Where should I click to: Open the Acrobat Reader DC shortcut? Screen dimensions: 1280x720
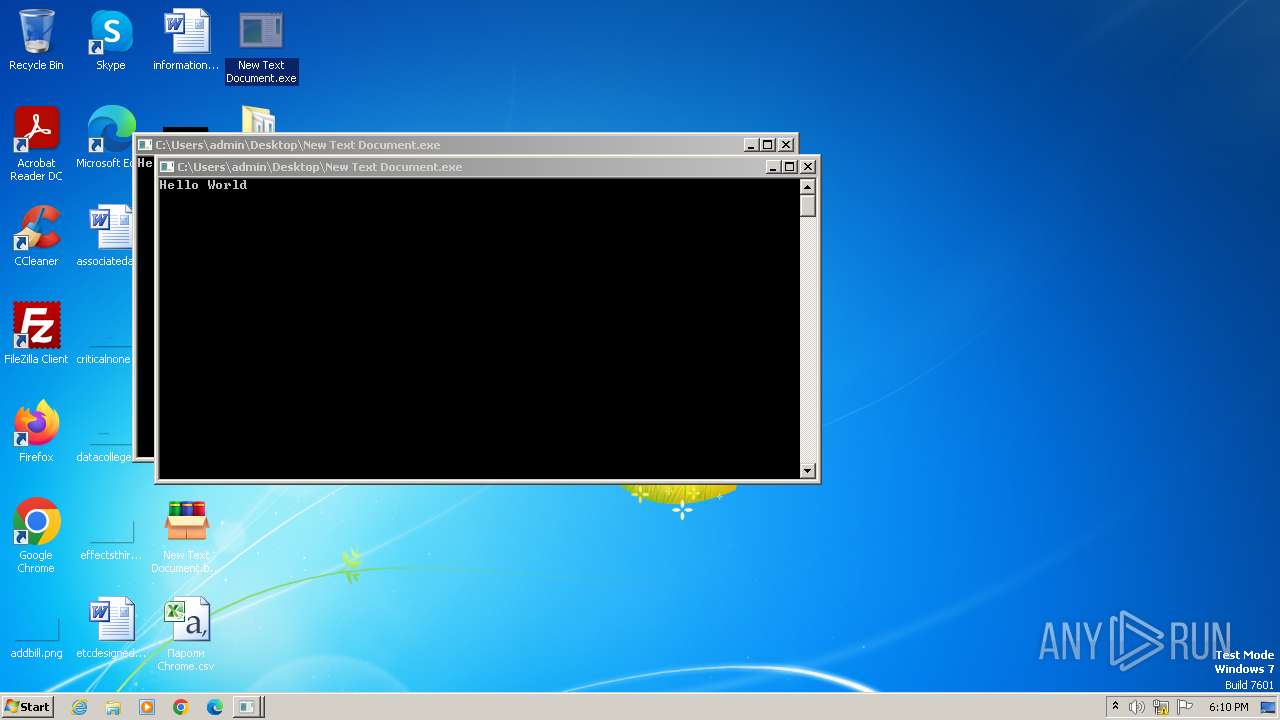(x=36, y=144)
